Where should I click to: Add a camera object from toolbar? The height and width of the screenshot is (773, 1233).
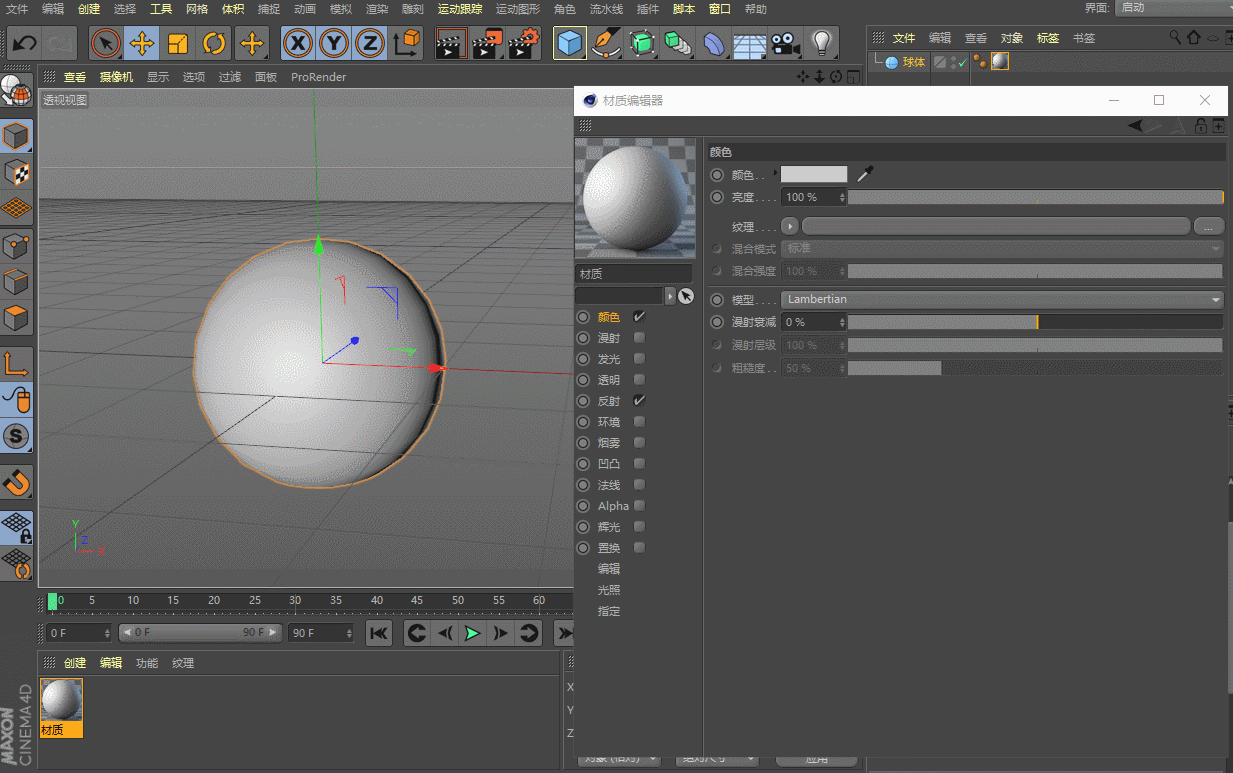786,43
